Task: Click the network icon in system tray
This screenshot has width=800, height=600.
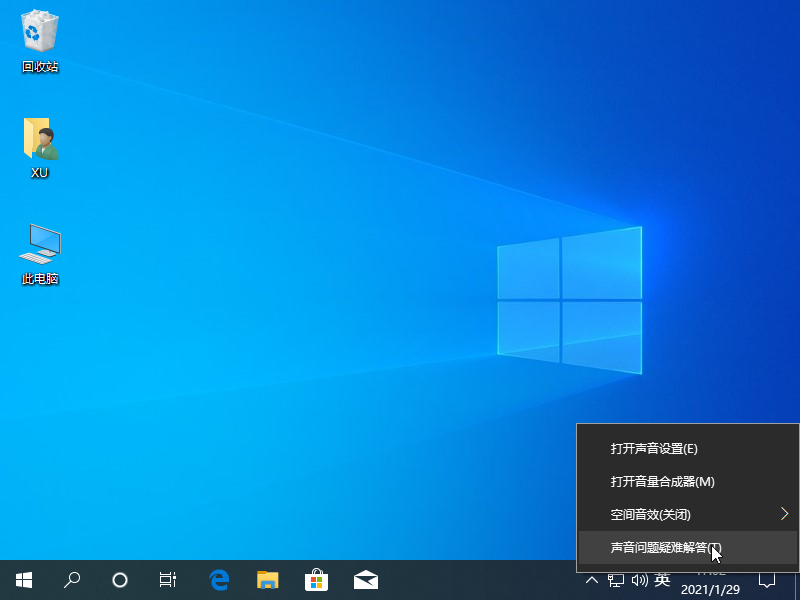Action: [616, 580]
